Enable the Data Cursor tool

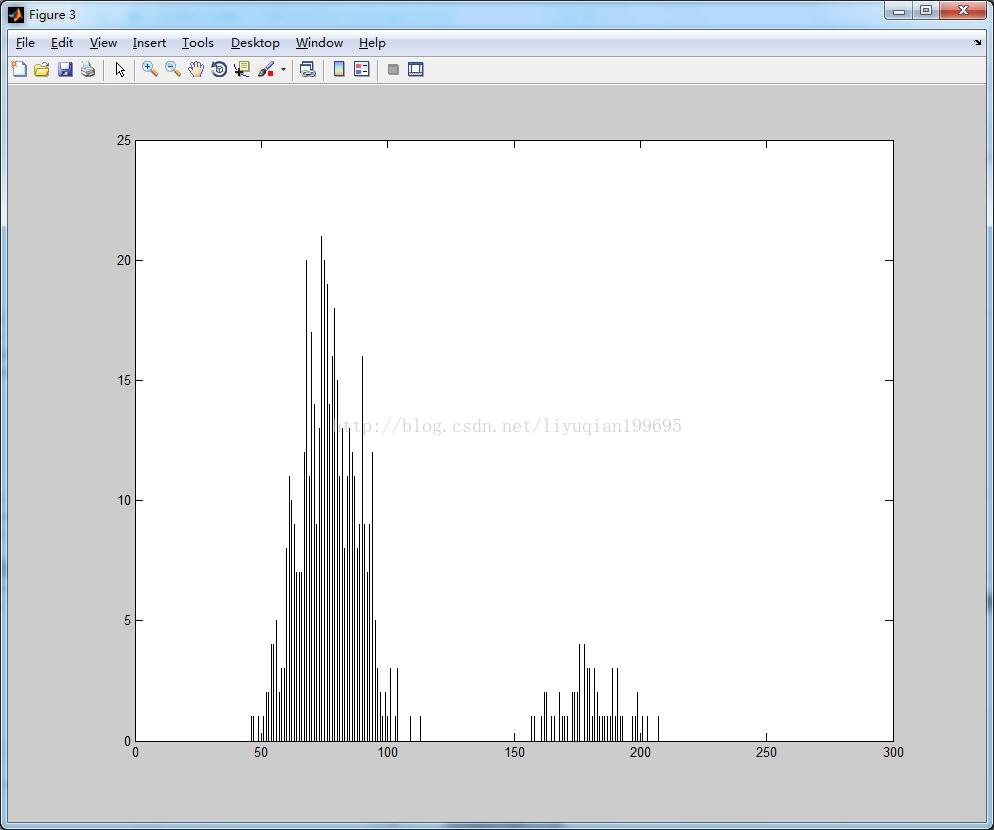242,69
